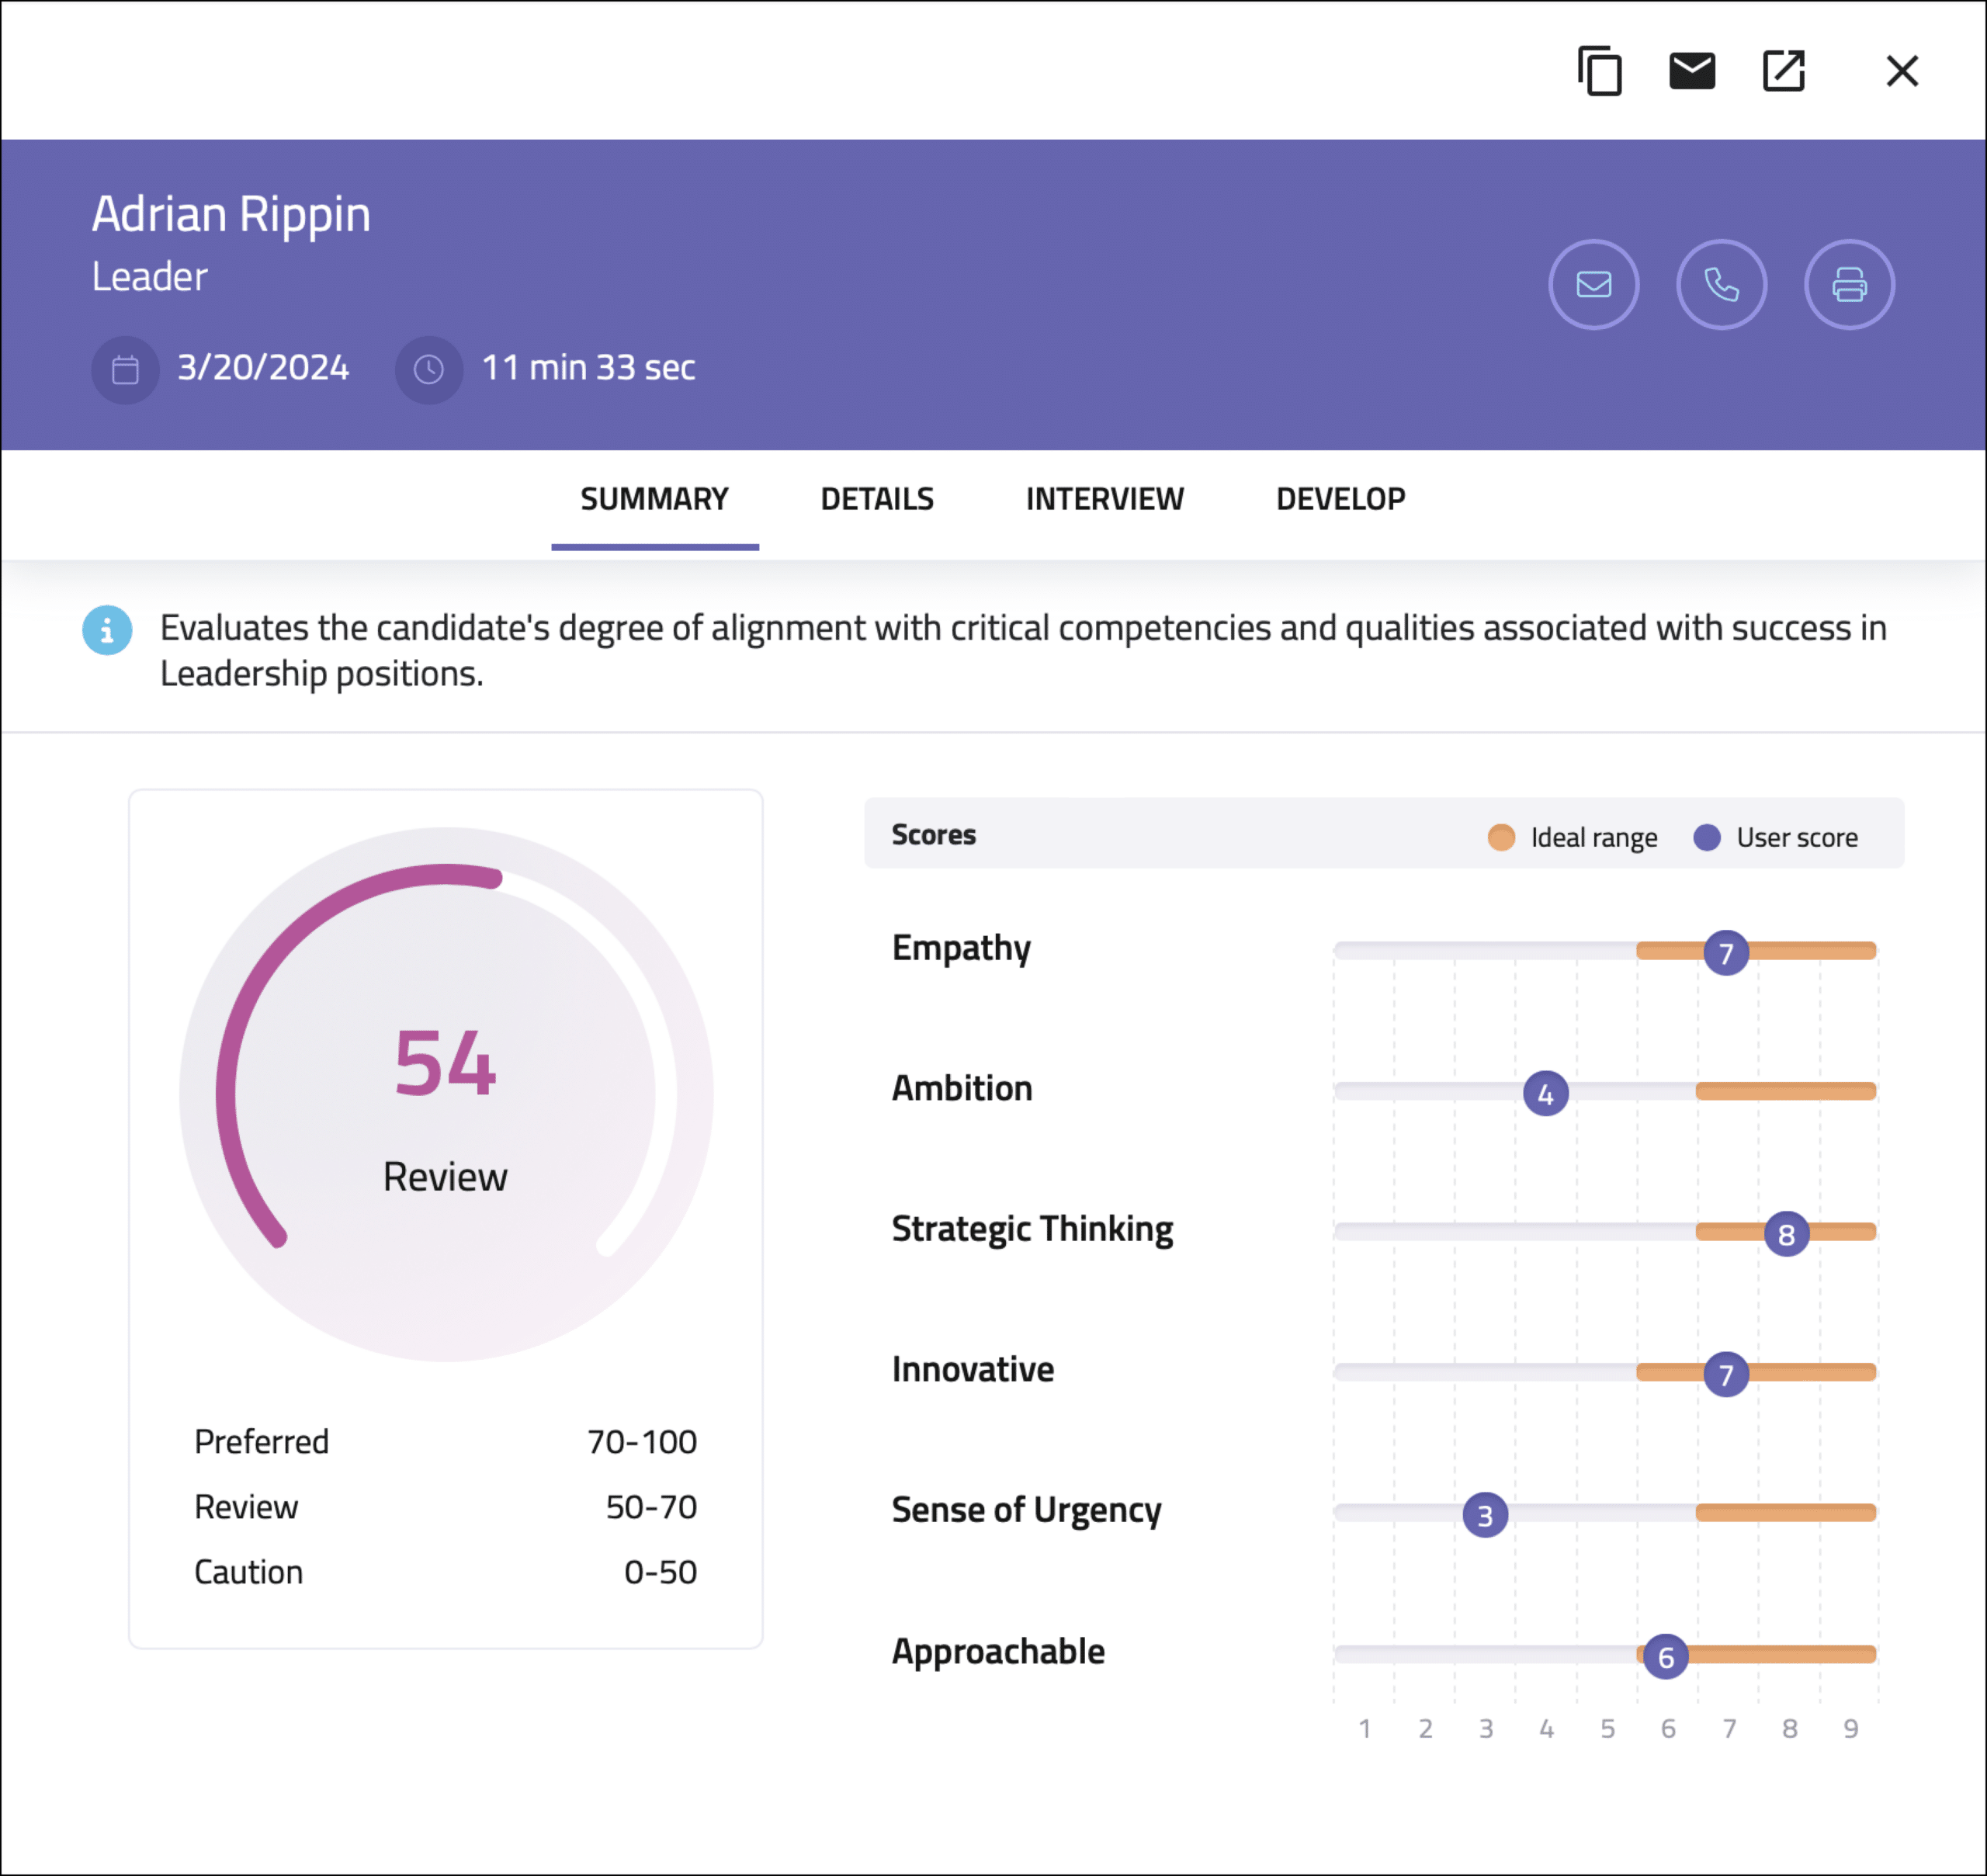Viewport: 1987px width, 1876px height.
Task: Click the circled print report icon
Action: (1849, 284)
